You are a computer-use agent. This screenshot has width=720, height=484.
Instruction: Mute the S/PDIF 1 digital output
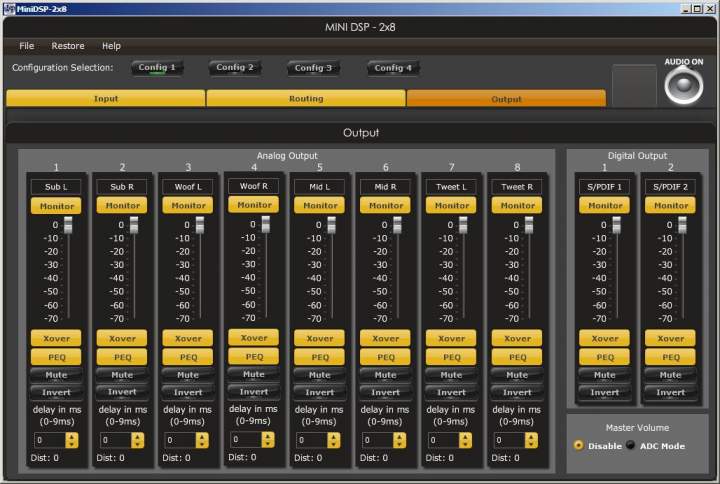click(x=605, y=375)
